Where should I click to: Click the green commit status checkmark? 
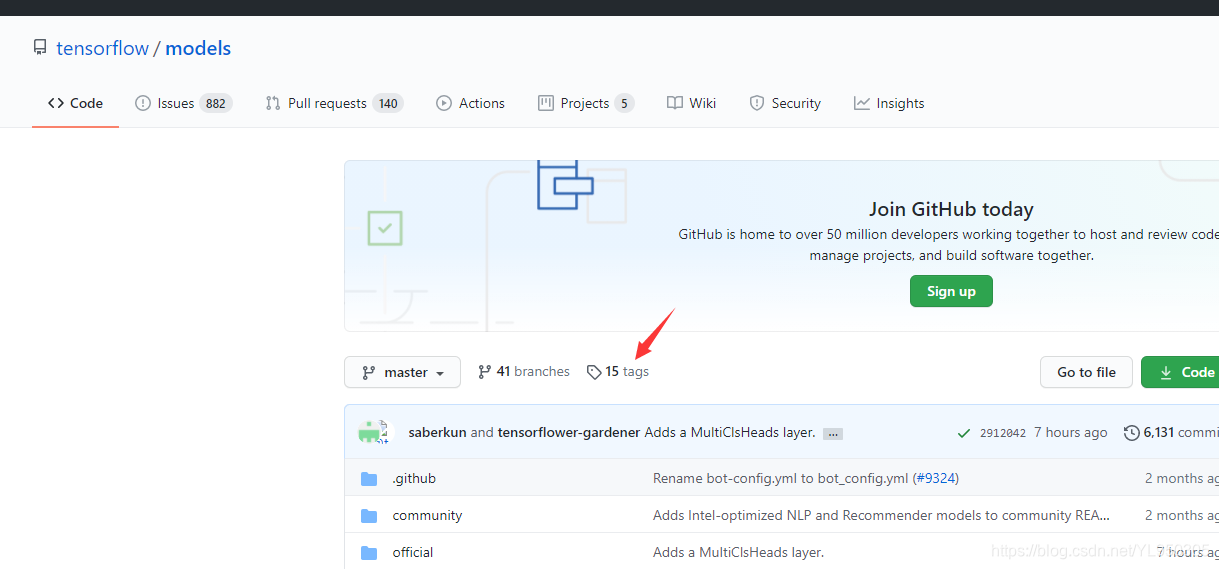click(x=964, y=433)
